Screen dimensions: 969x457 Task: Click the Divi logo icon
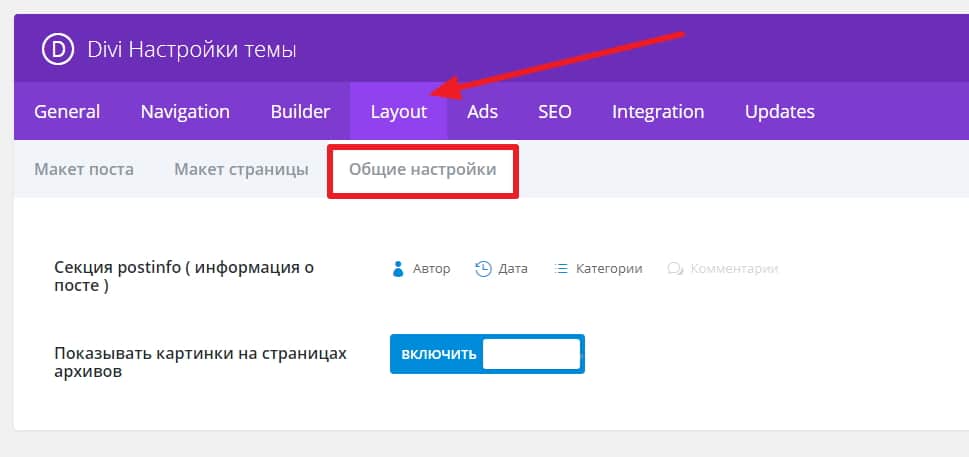click(58, 49)
